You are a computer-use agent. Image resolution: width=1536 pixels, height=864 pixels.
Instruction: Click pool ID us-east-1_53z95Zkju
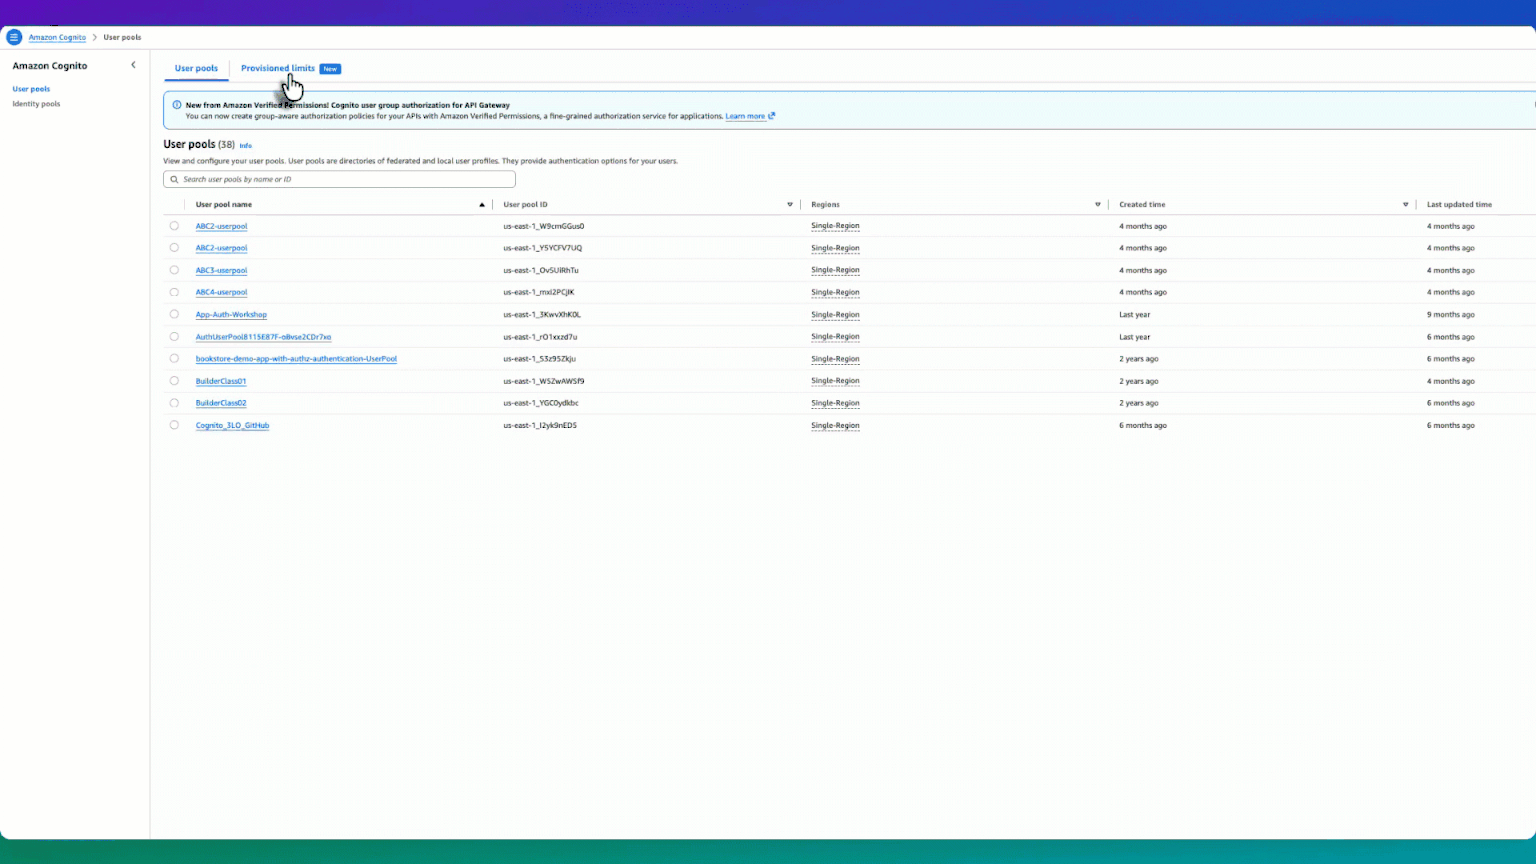(539, 359)
